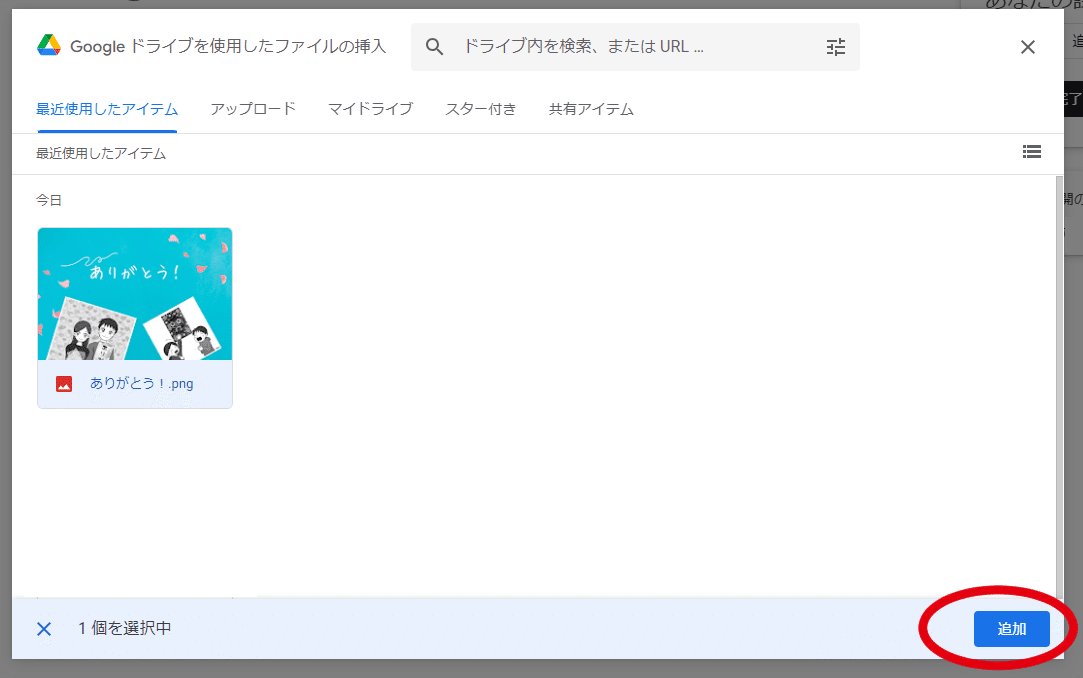Go to the 共有アイテム tab
Viewport: 1083px width, 678px height.
[x=591, y=109]
